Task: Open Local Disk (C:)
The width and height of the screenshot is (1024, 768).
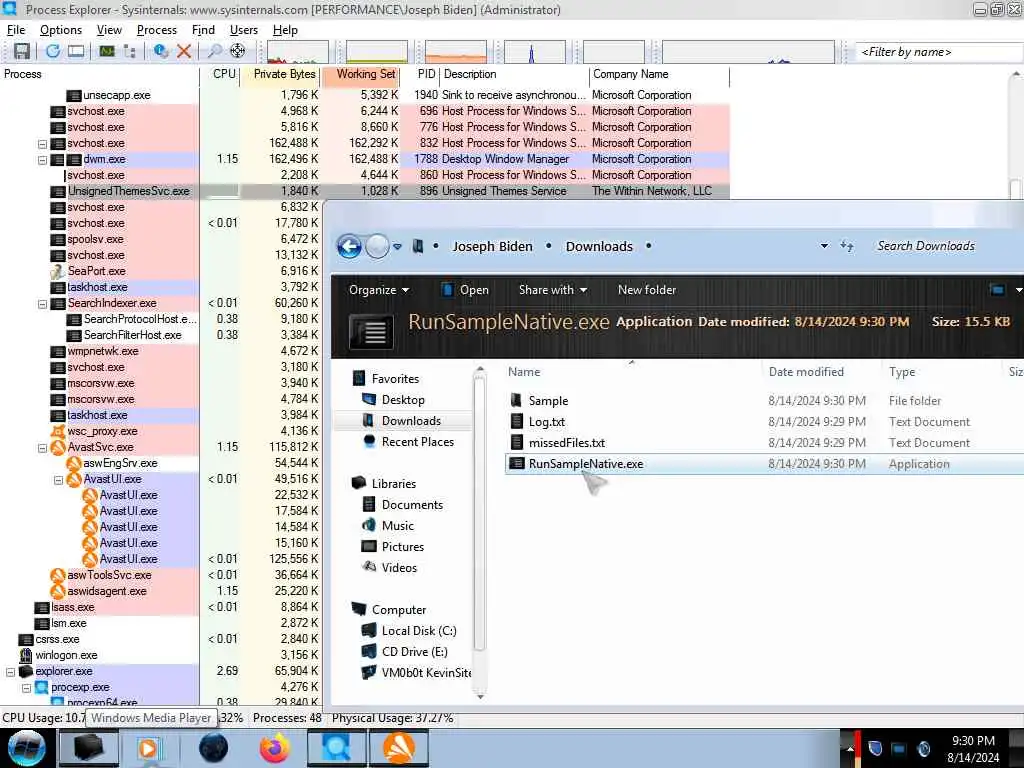Action: (x=419, y=631)
